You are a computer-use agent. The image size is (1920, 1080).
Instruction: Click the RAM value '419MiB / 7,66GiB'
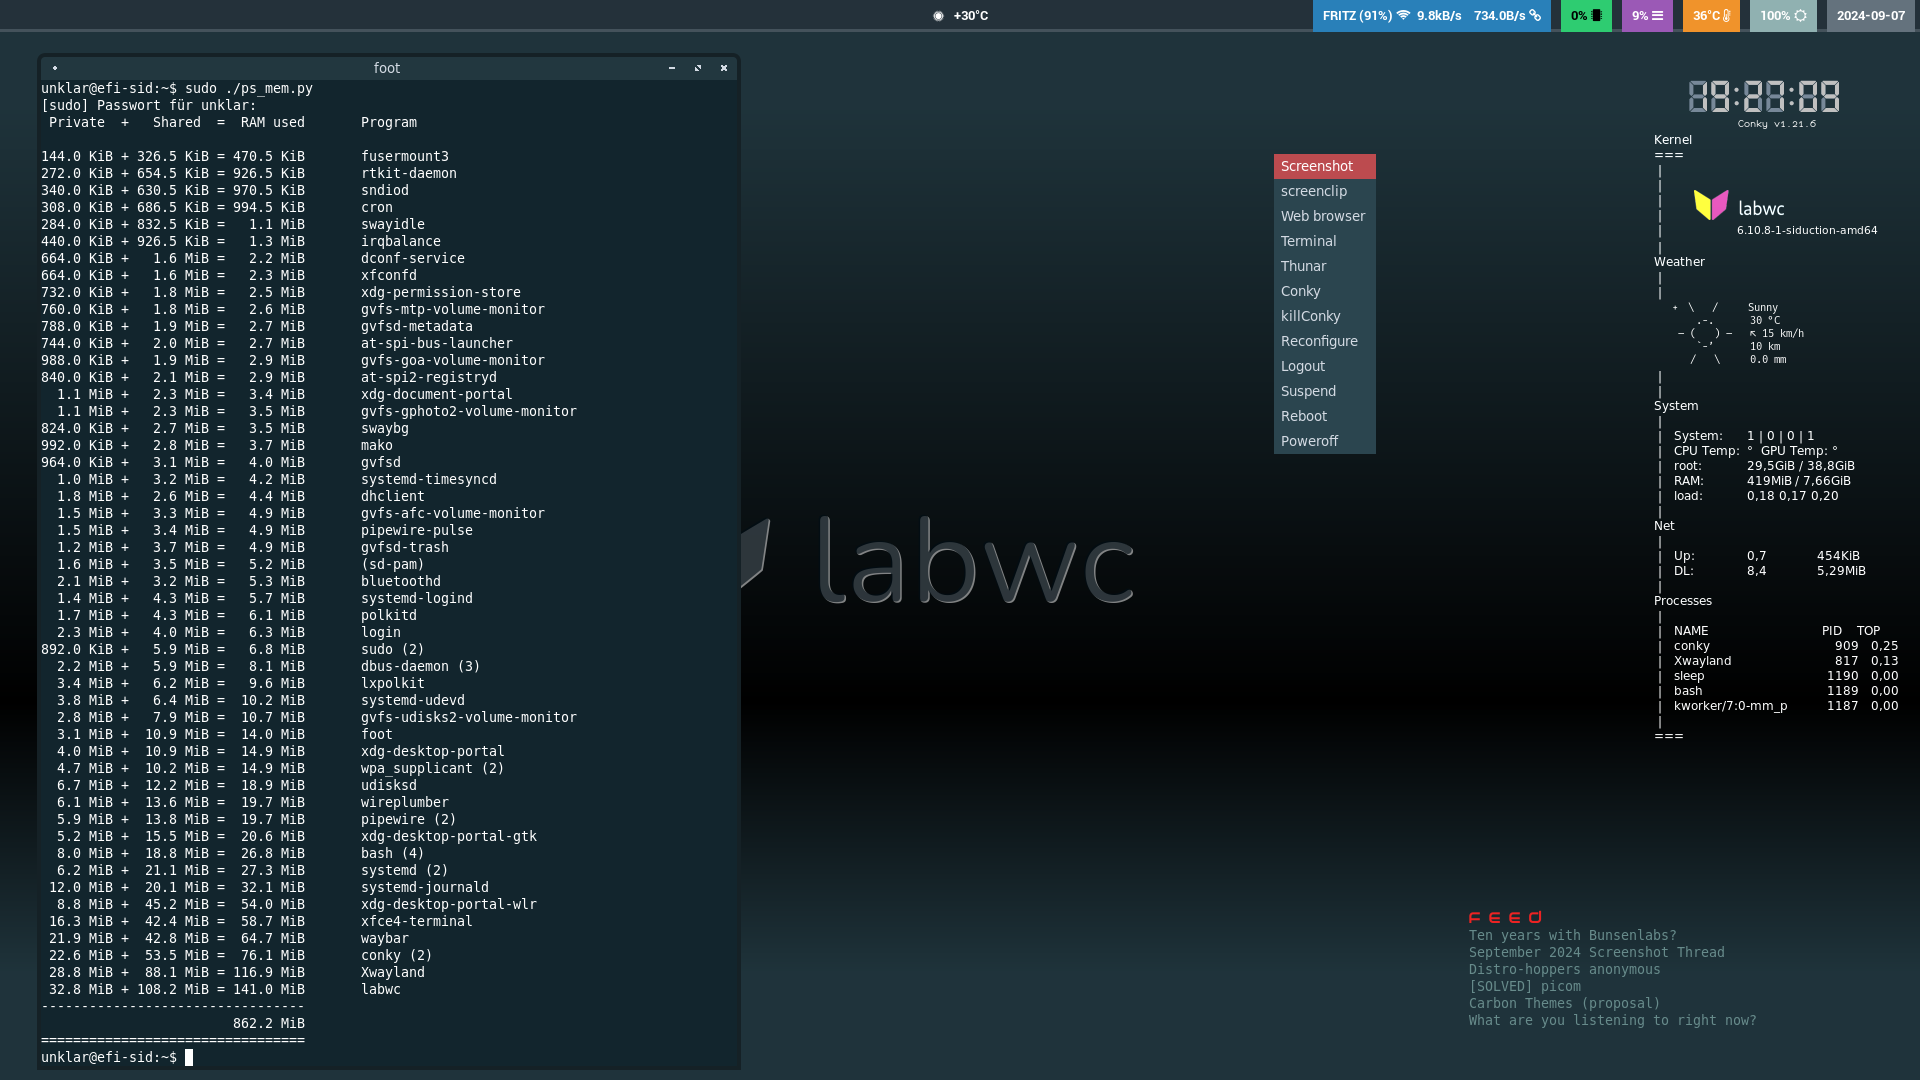1799,481
